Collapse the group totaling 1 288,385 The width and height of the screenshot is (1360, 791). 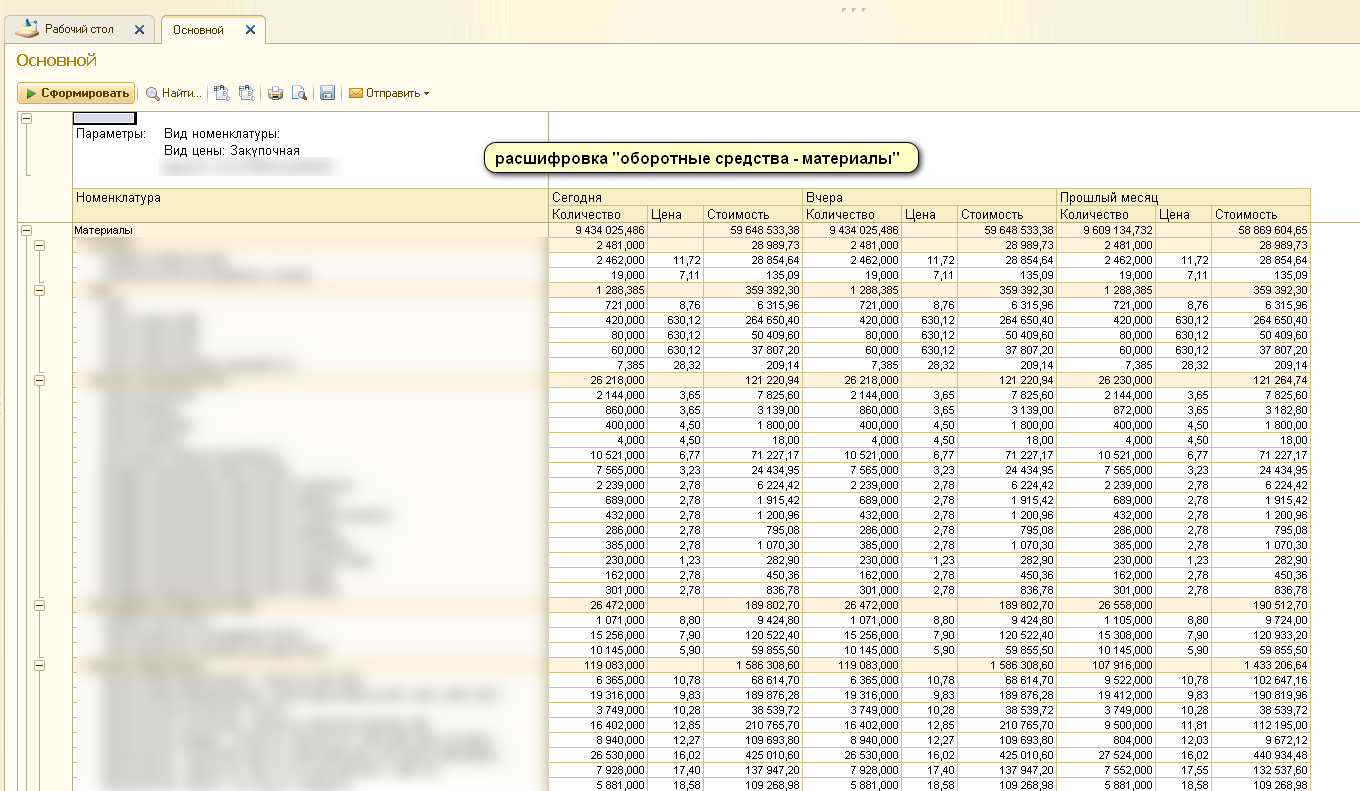point(40,290)
